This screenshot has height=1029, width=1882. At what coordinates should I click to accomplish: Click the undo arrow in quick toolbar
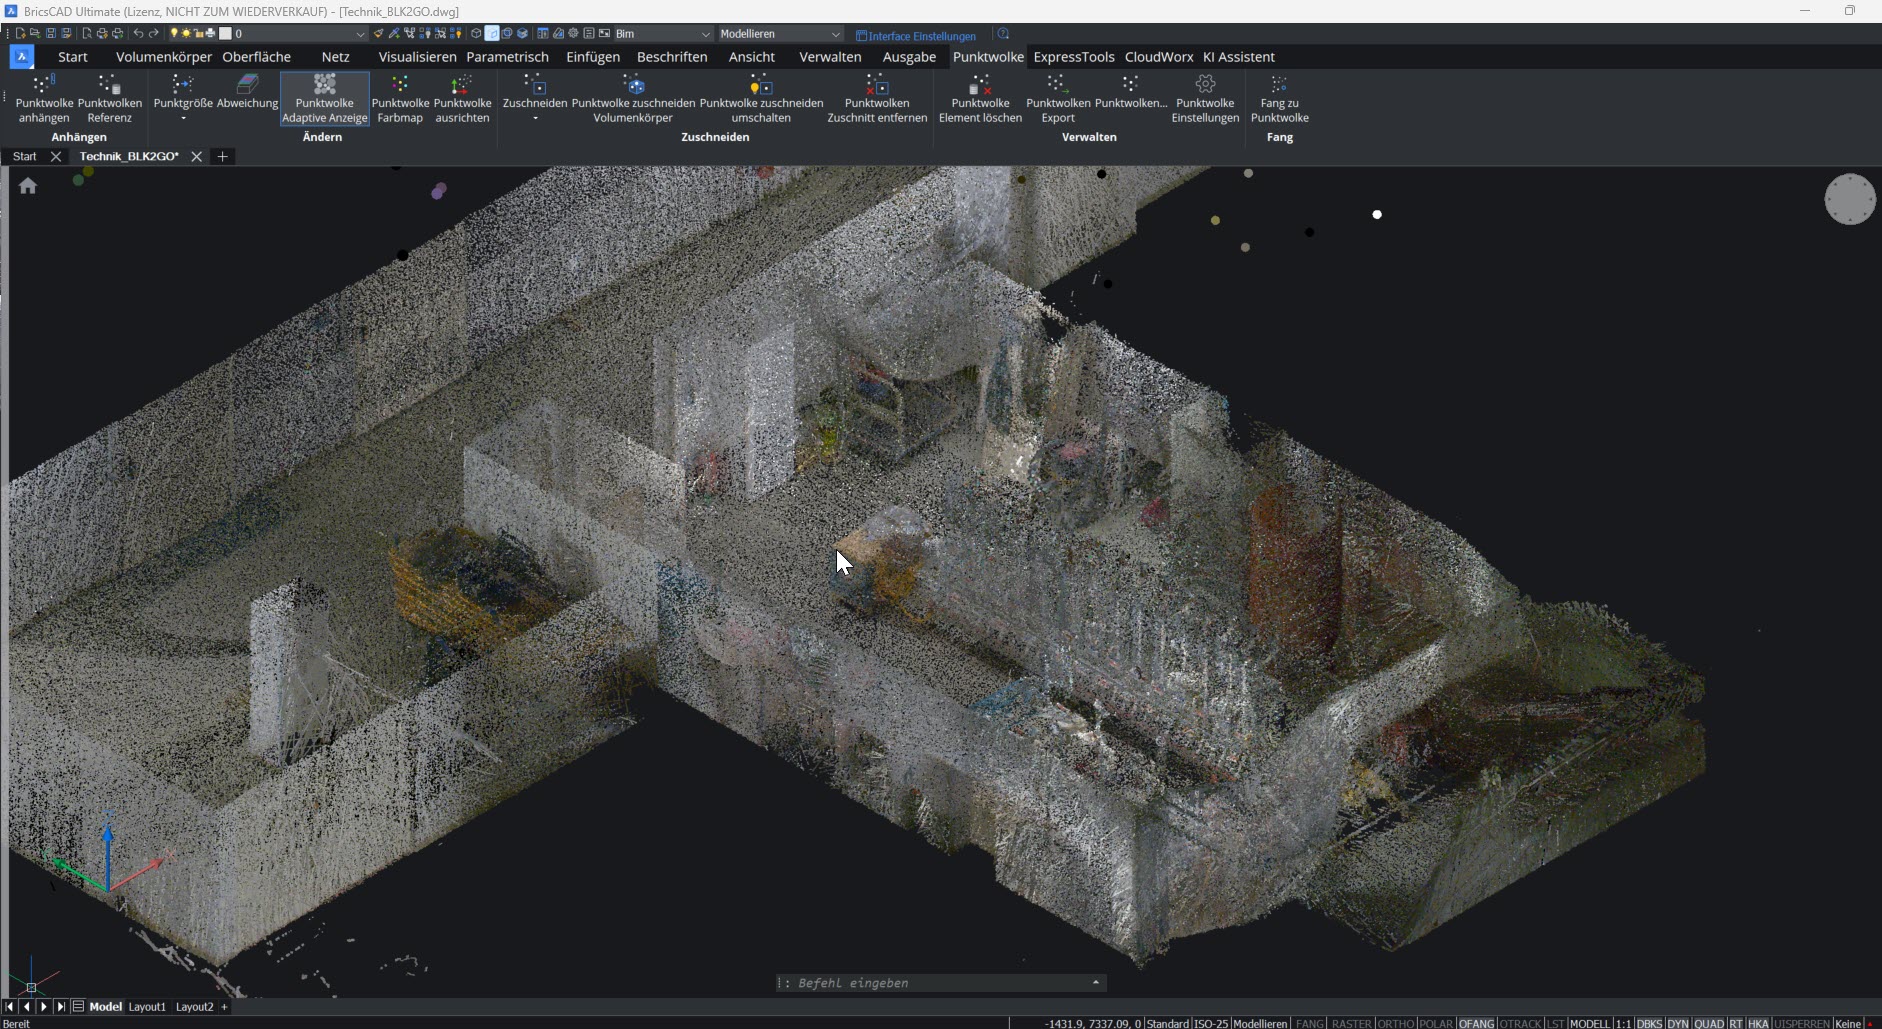pyautogui.click(x=138, y=34)
